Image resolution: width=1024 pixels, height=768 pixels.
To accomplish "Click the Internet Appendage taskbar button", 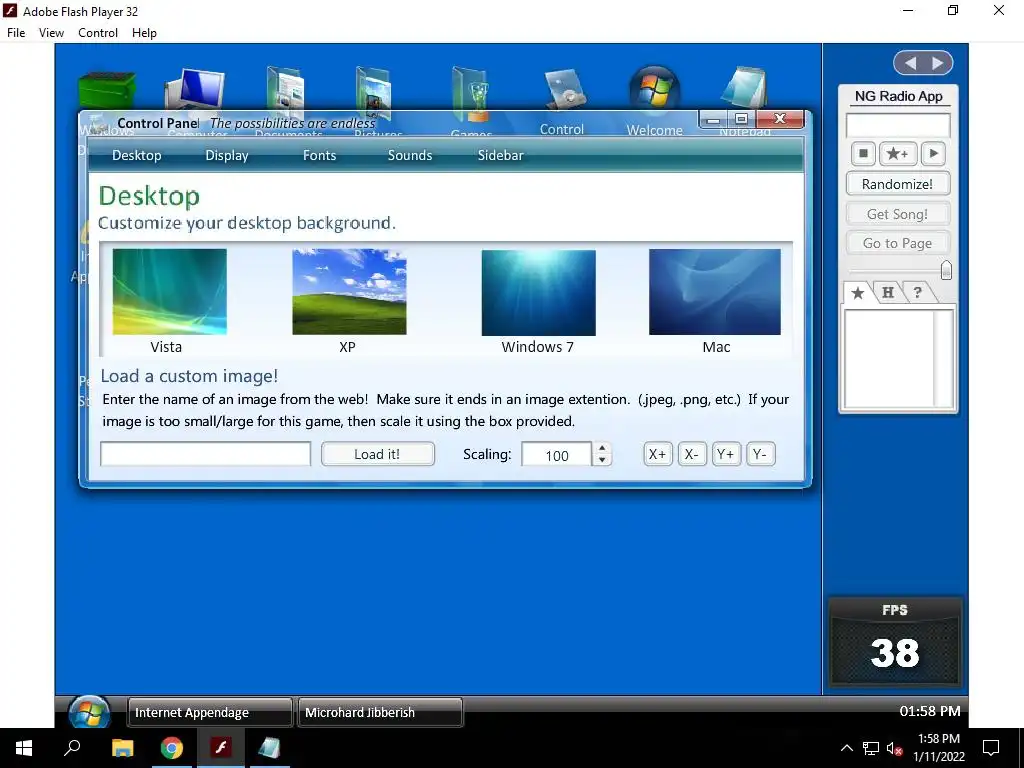I will pos(210,712).
